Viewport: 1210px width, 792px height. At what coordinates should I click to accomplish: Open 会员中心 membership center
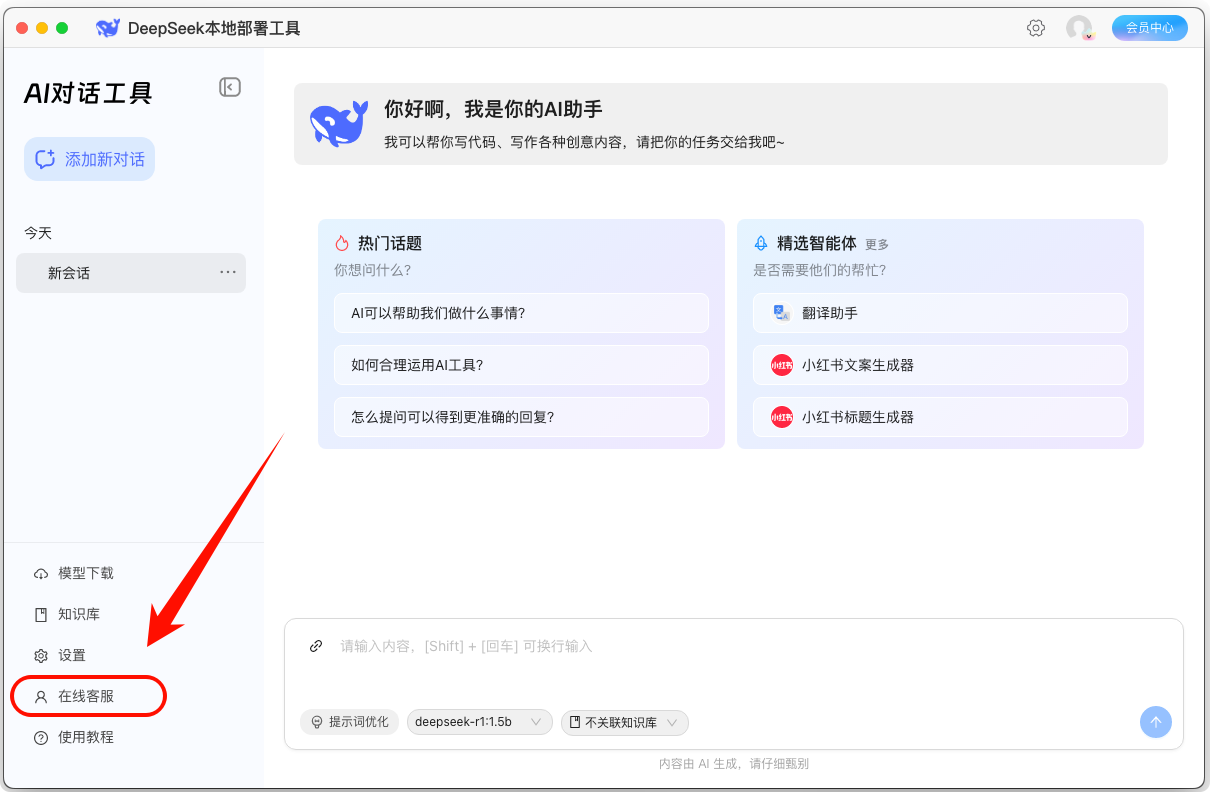(1149, 28)
